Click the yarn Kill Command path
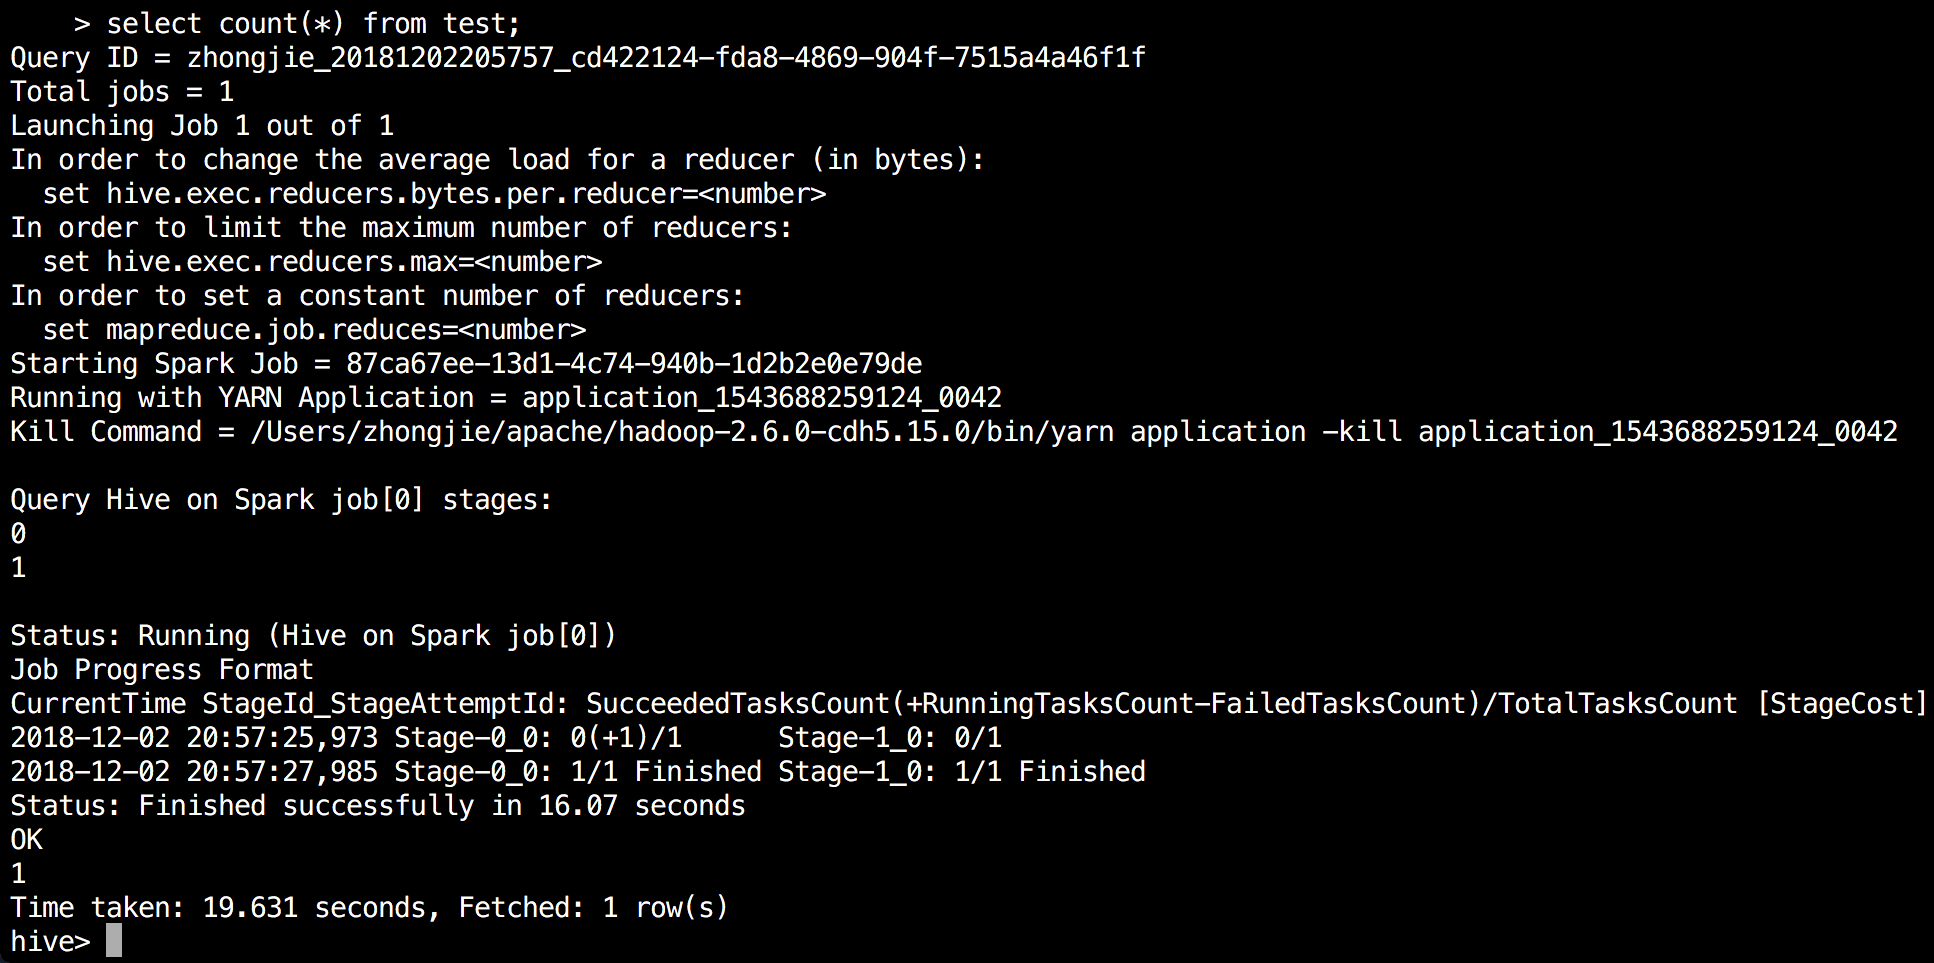1934x963 pixels. [x=682, y=432]
